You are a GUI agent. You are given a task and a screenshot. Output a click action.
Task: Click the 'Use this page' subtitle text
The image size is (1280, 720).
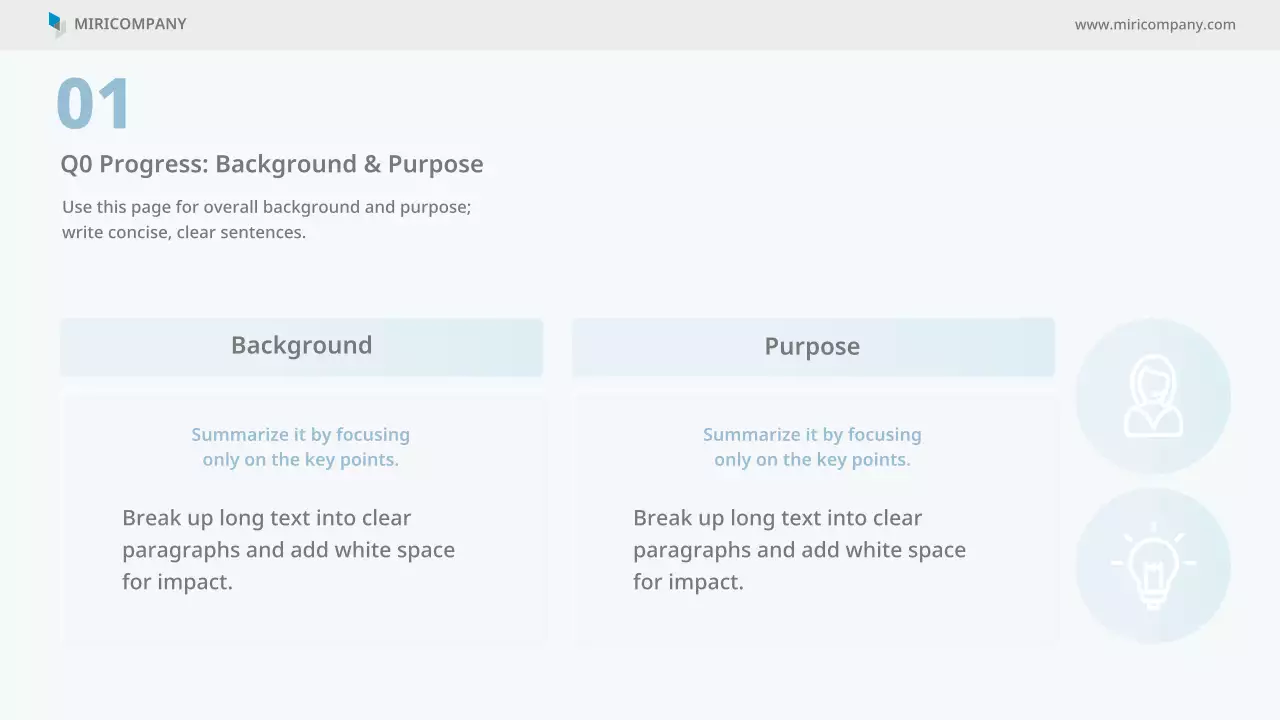[x=266, y=207]
